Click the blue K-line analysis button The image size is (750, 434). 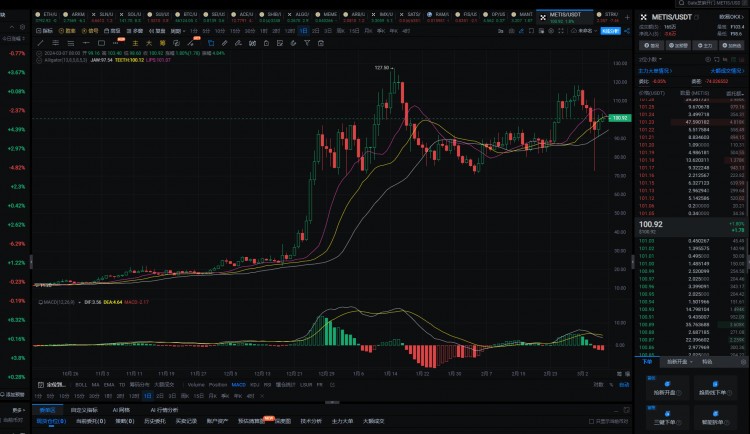click(610, 31)
